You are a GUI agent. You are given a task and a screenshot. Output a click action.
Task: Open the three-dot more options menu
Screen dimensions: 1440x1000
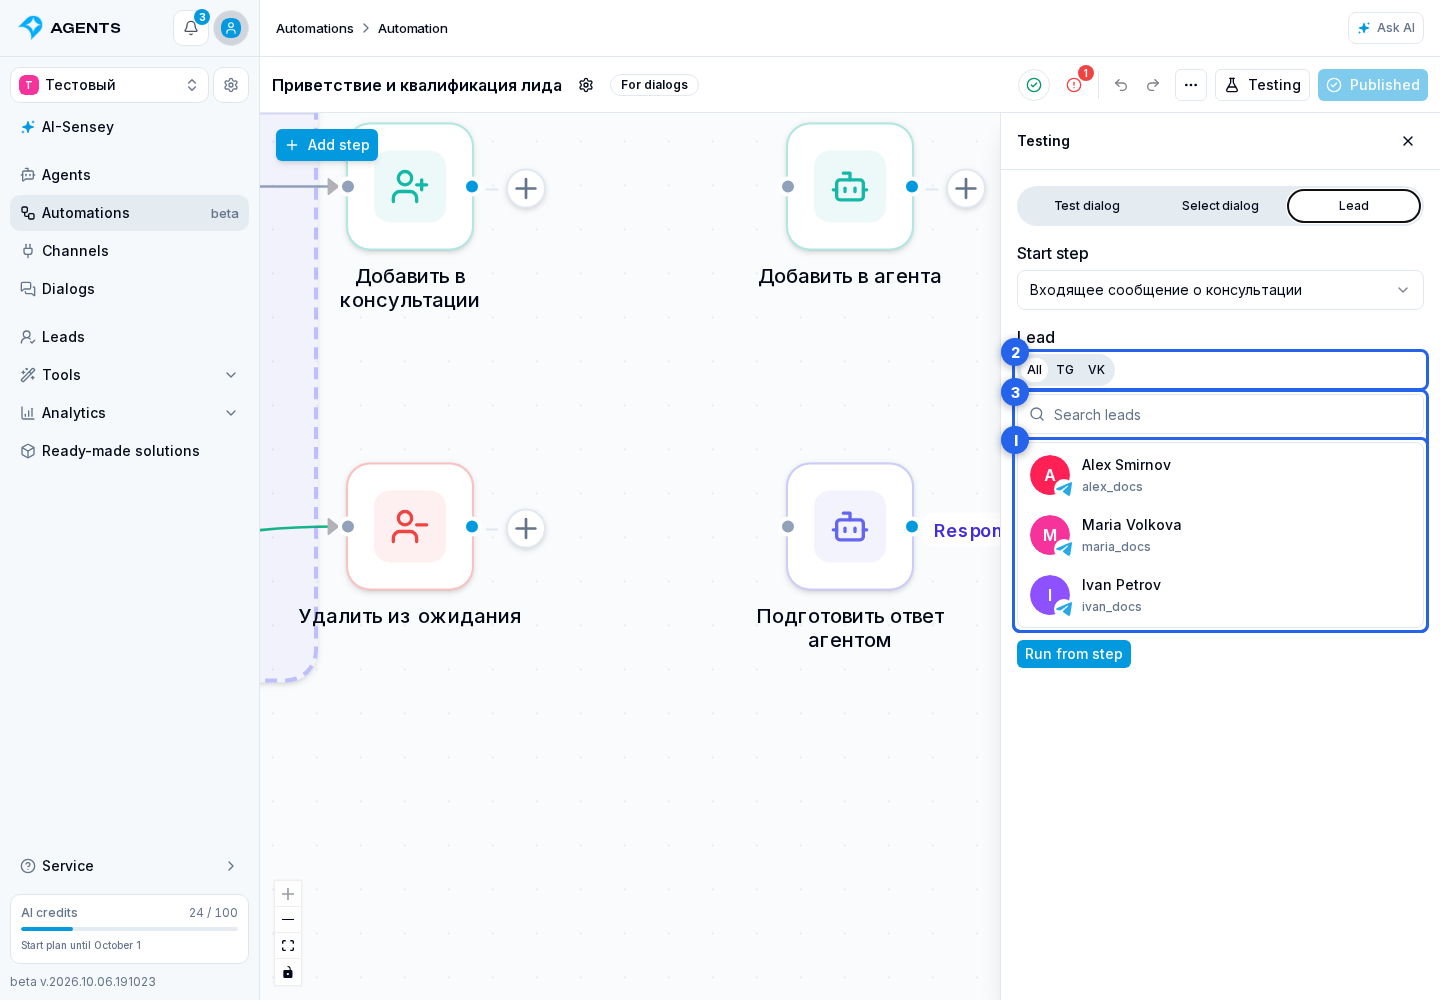1191,85
